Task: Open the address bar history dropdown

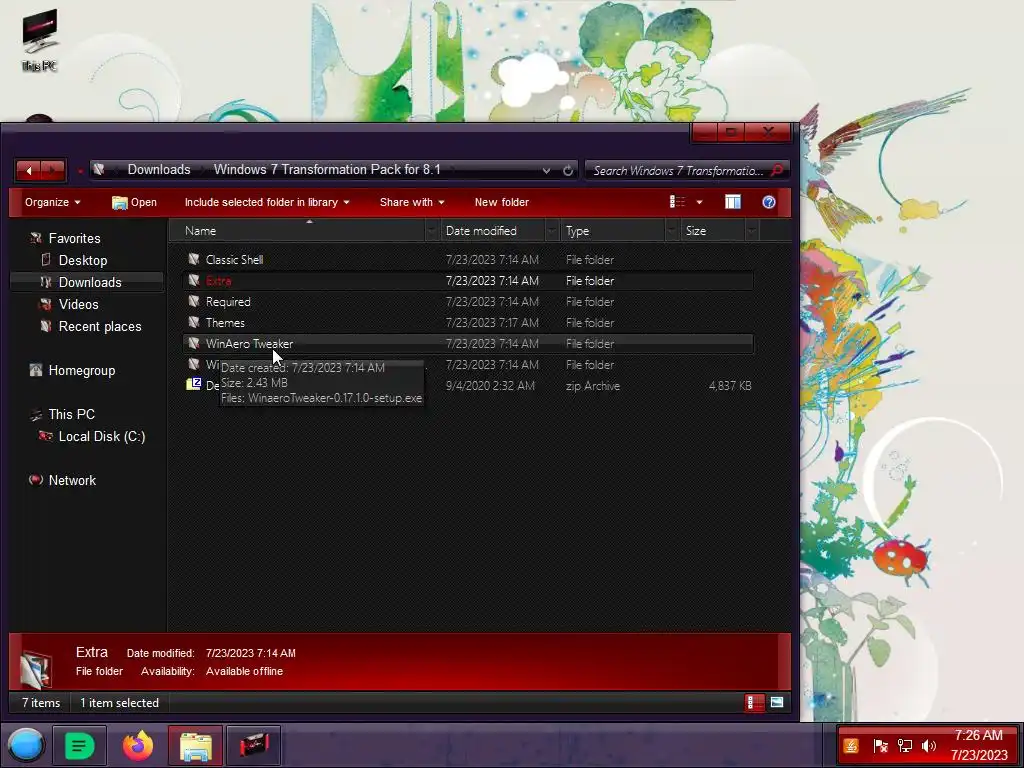Action: point(546,170)
